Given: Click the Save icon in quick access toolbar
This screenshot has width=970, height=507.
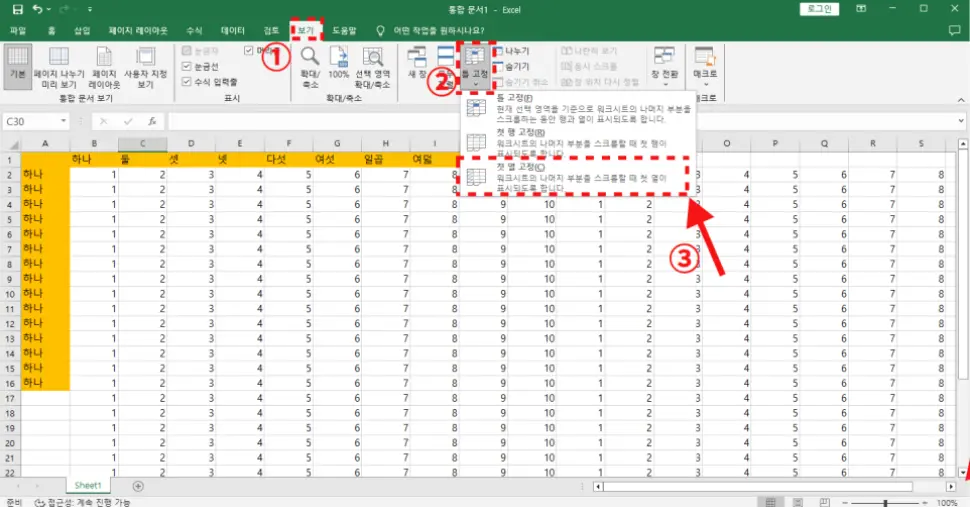Looking at the screenshot, I should pos(17,9).
